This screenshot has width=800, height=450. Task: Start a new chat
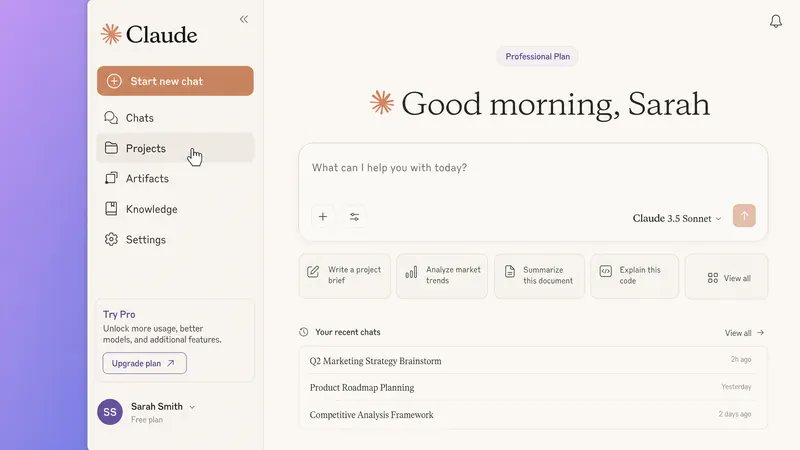coord(175,81)
